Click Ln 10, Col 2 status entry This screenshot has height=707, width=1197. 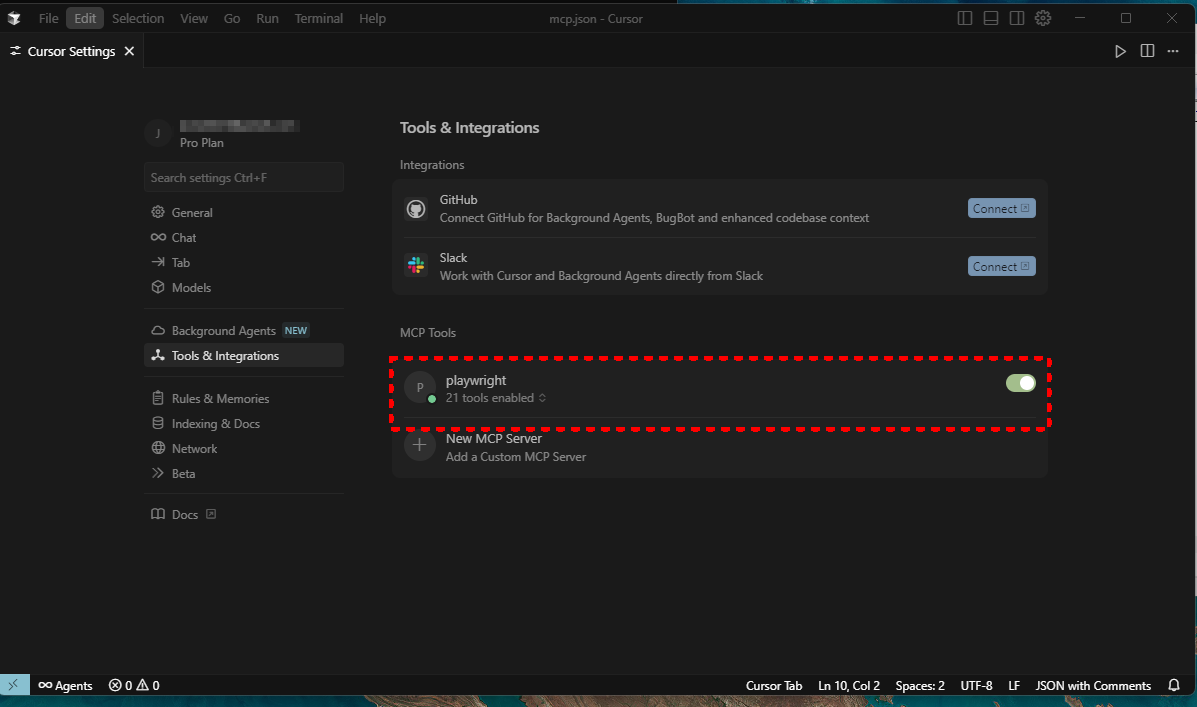(849, 686)
